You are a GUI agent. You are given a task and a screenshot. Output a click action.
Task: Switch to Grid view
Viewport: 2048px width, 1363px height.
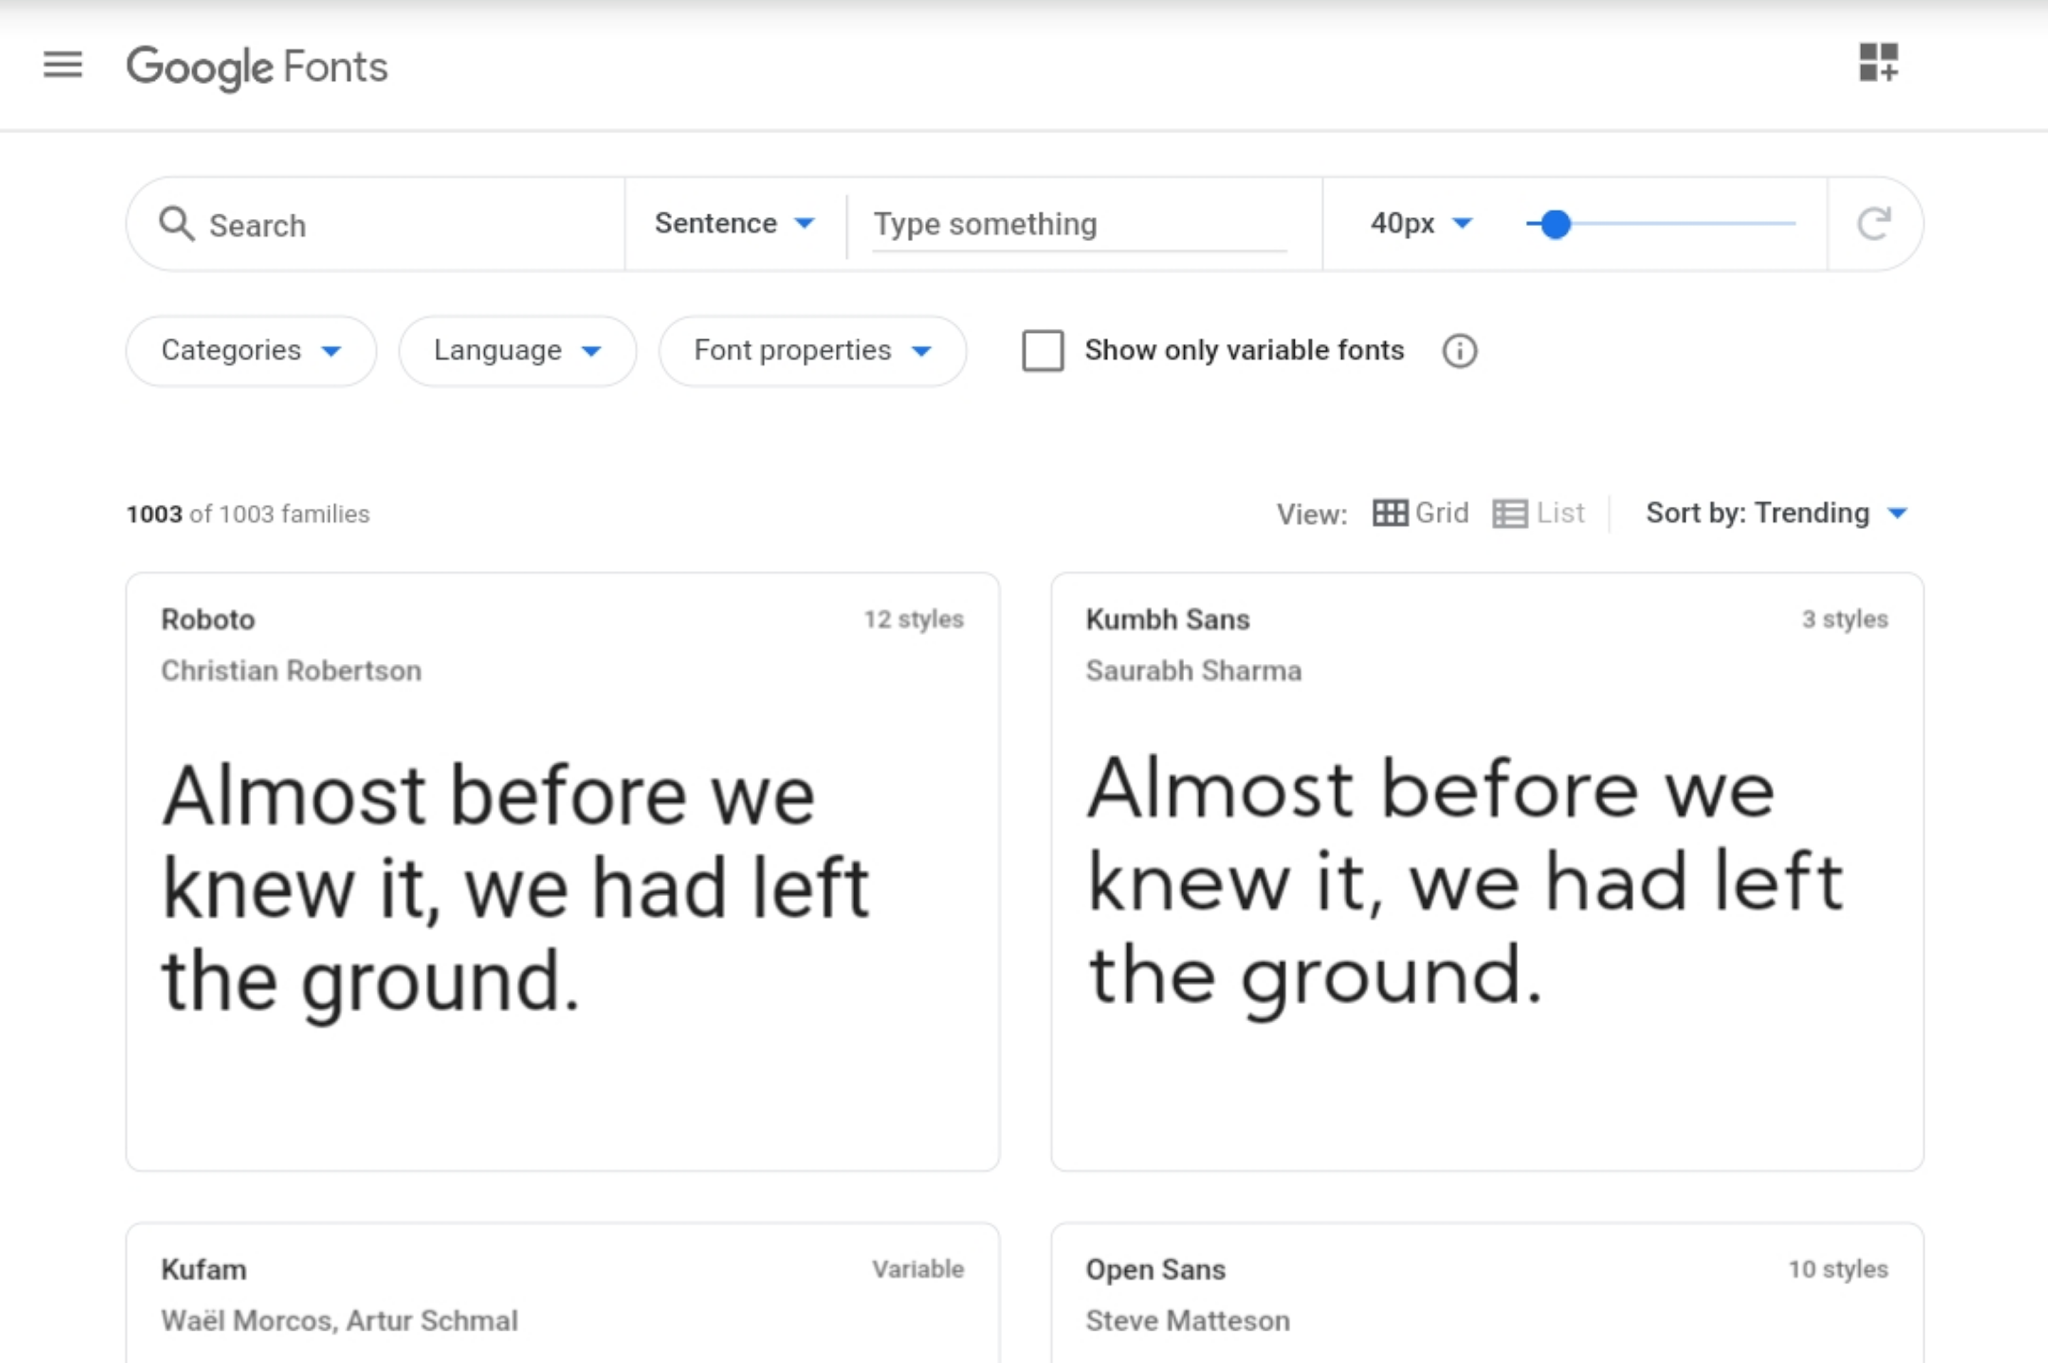[1420, 513]
